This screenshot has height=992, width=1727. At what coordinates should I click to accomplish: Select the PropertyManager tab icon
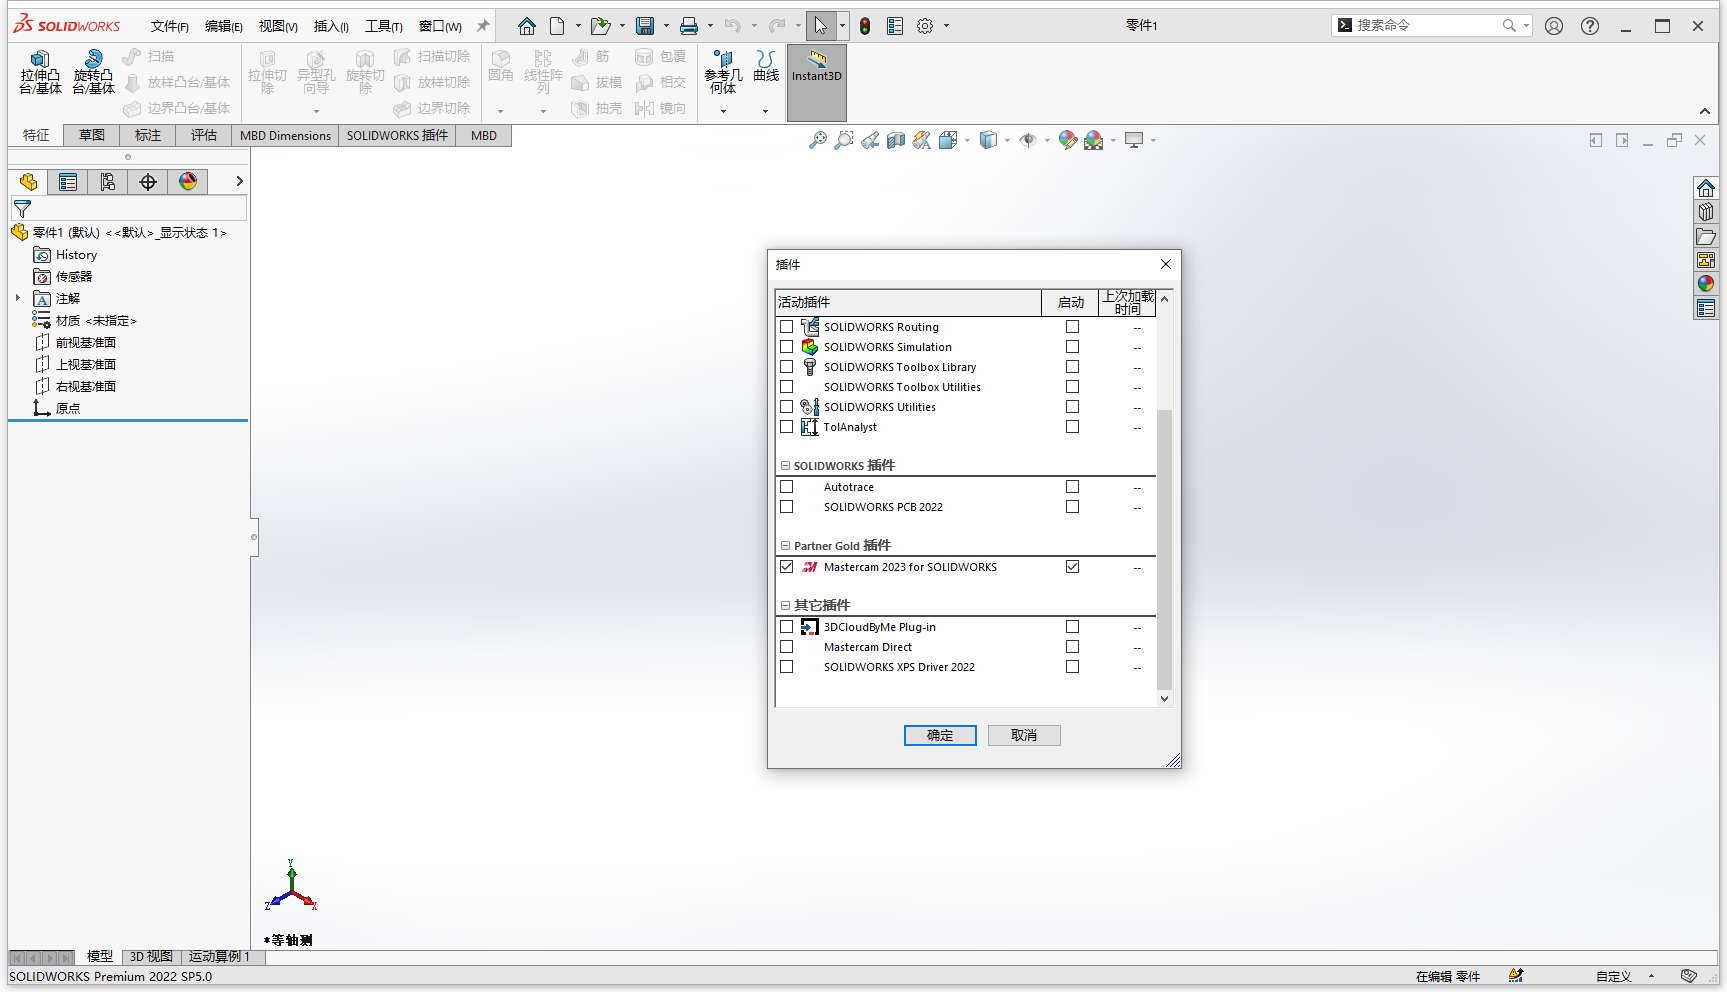pyautogui.click(x=68, y=181)
